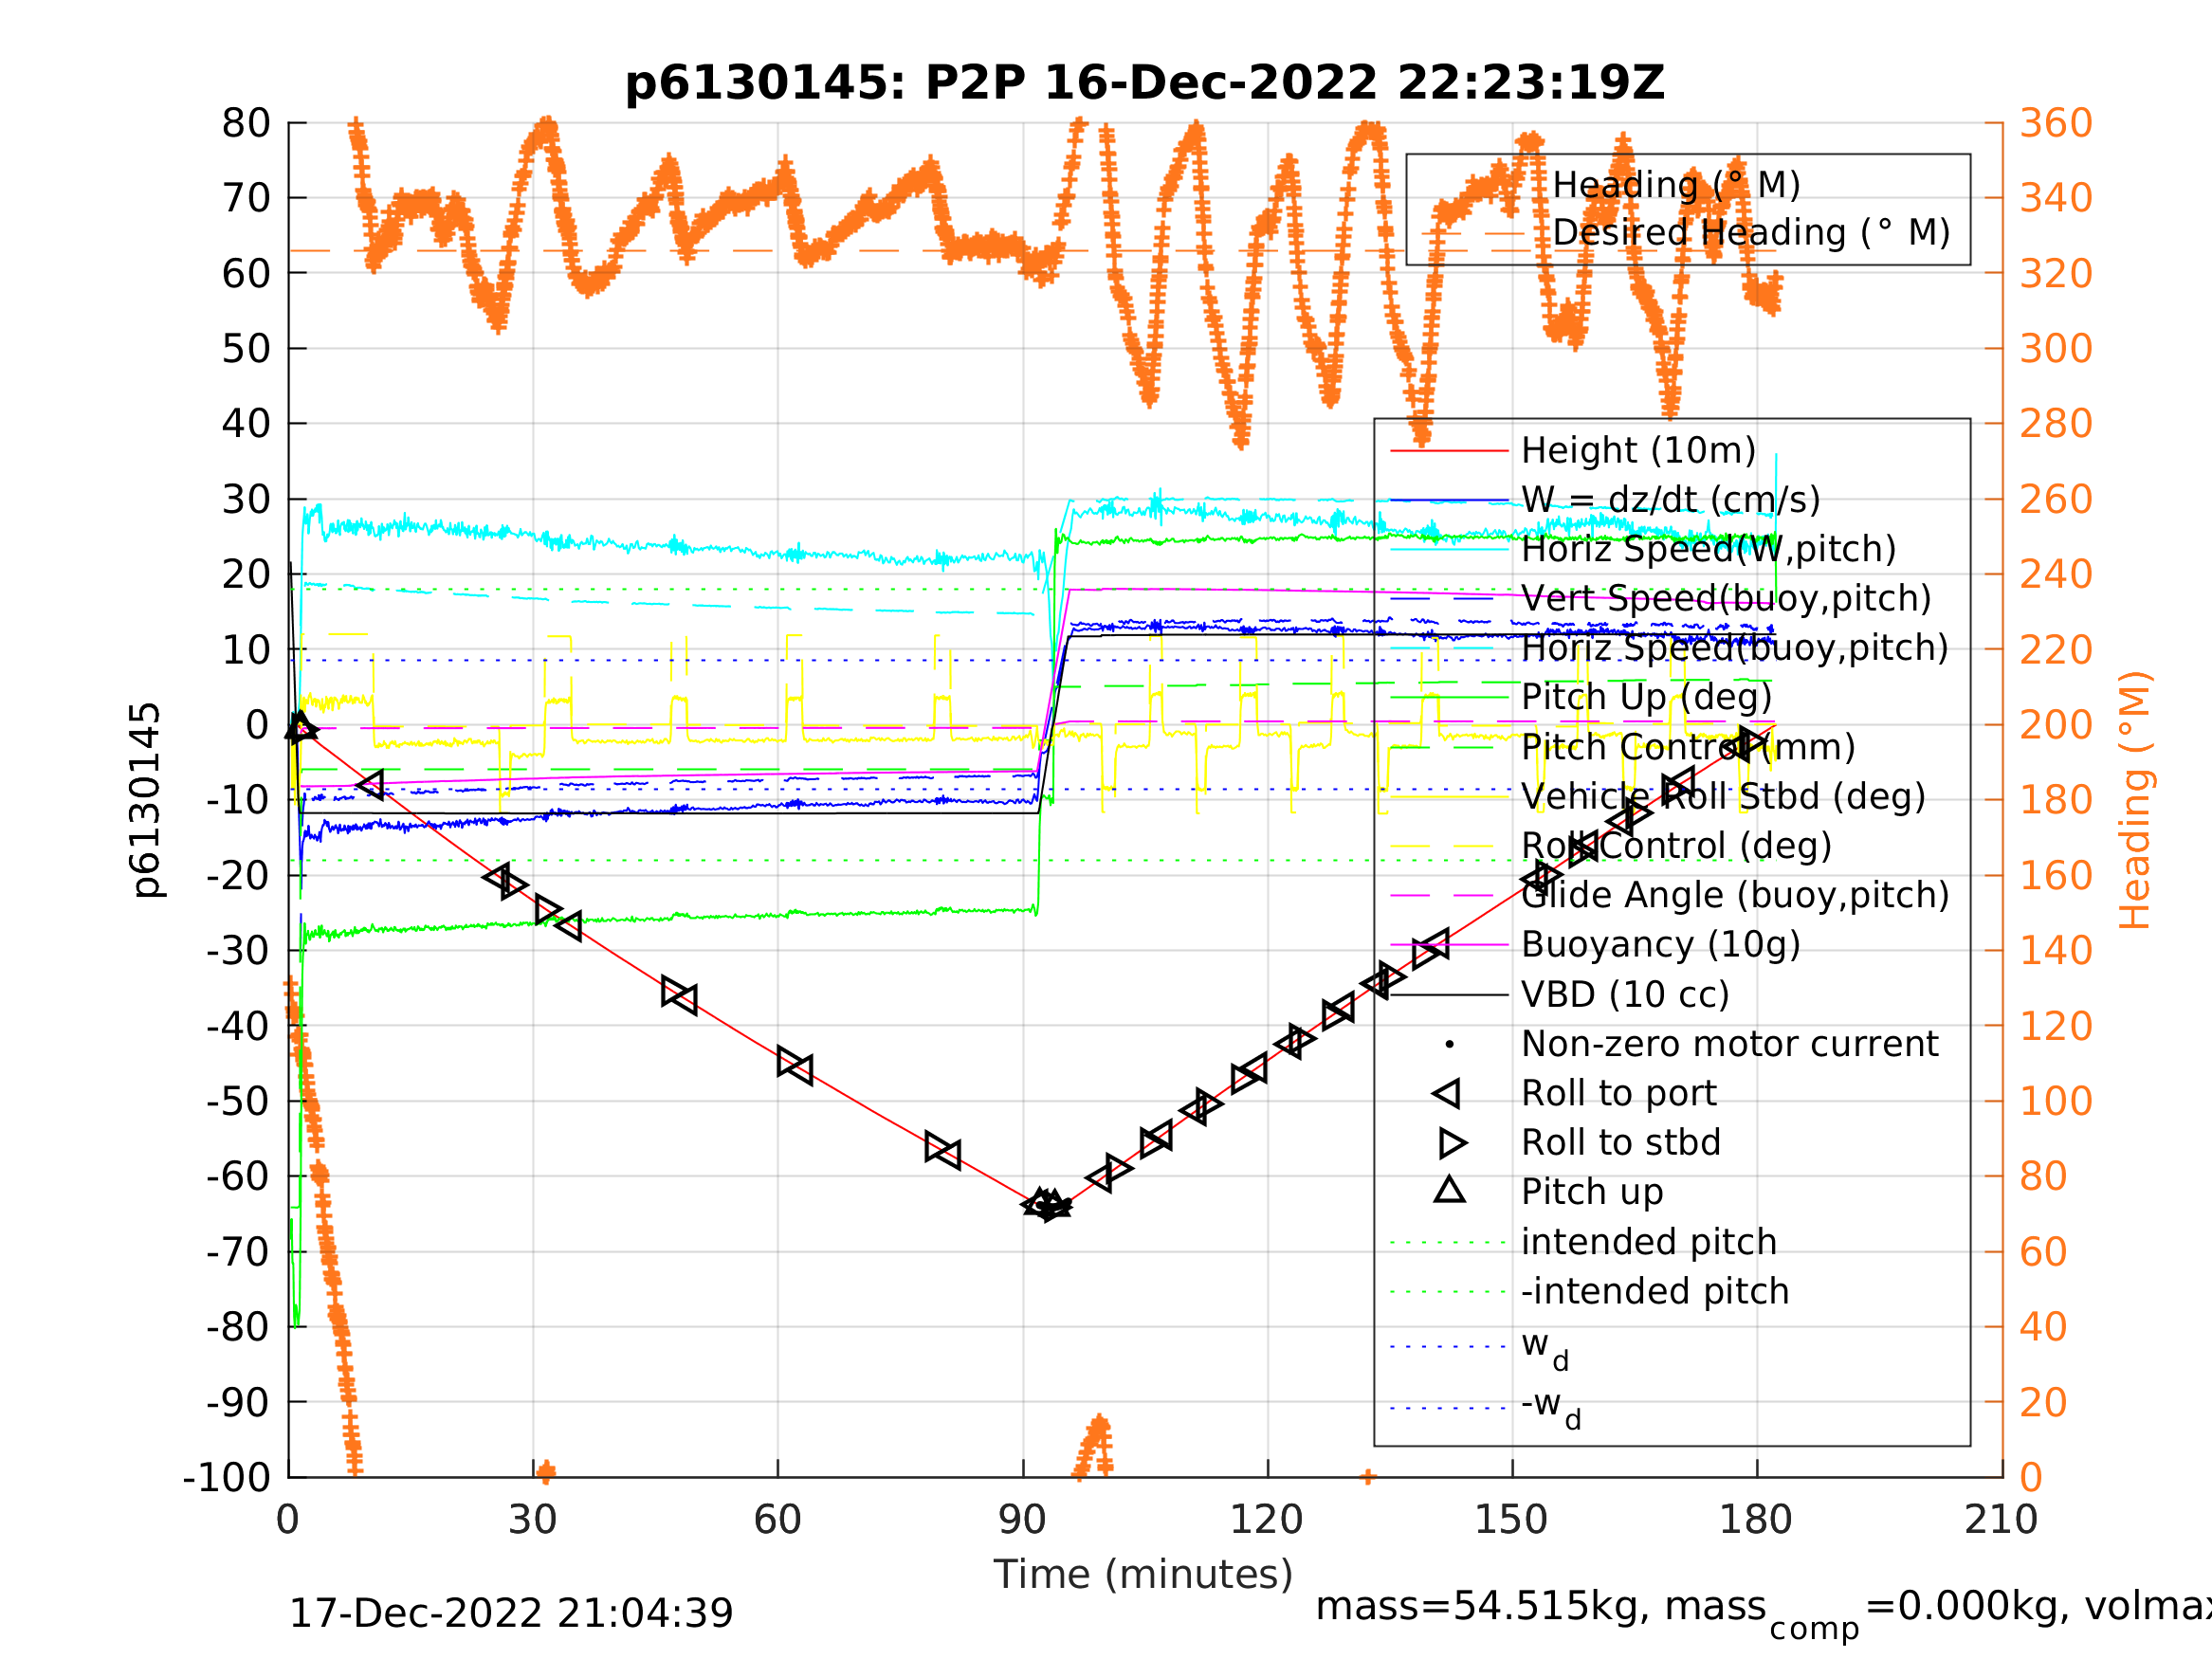Select the Heading (° M) legend label
2212x1659 pixels.
coord(1676,185)
